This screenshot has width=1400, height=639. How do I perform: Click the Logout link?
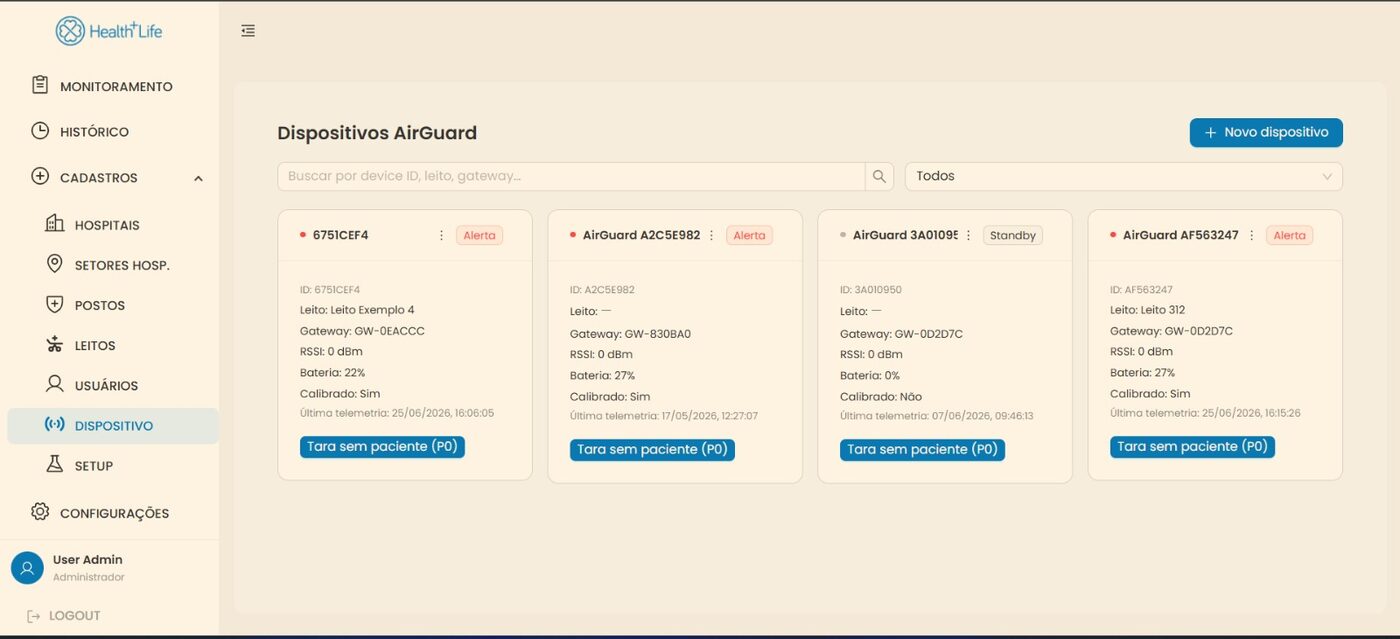(74, 616)
